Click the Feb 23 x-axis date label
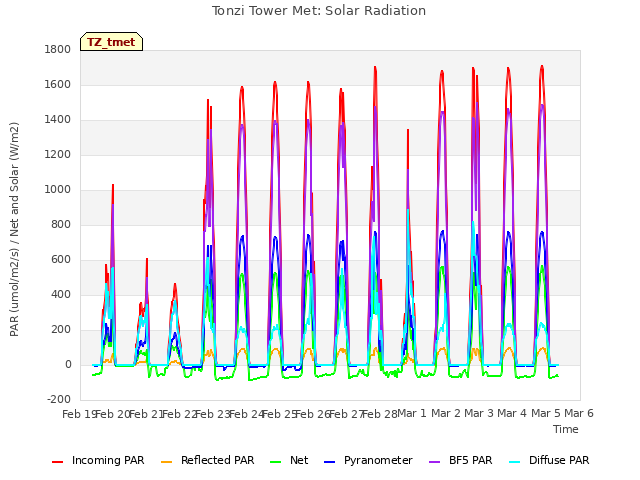 point(213,414)
